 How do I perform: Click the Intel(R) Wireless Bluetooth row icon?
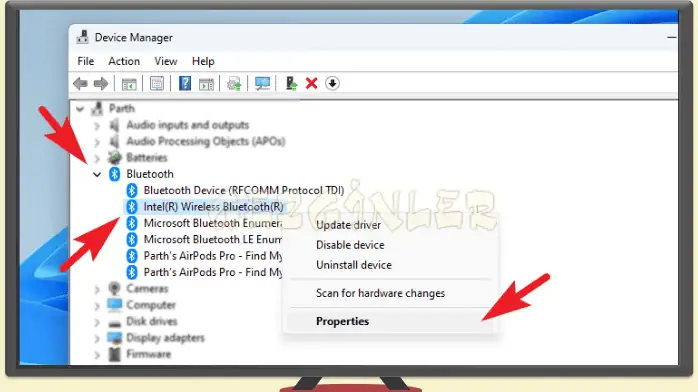132,206
